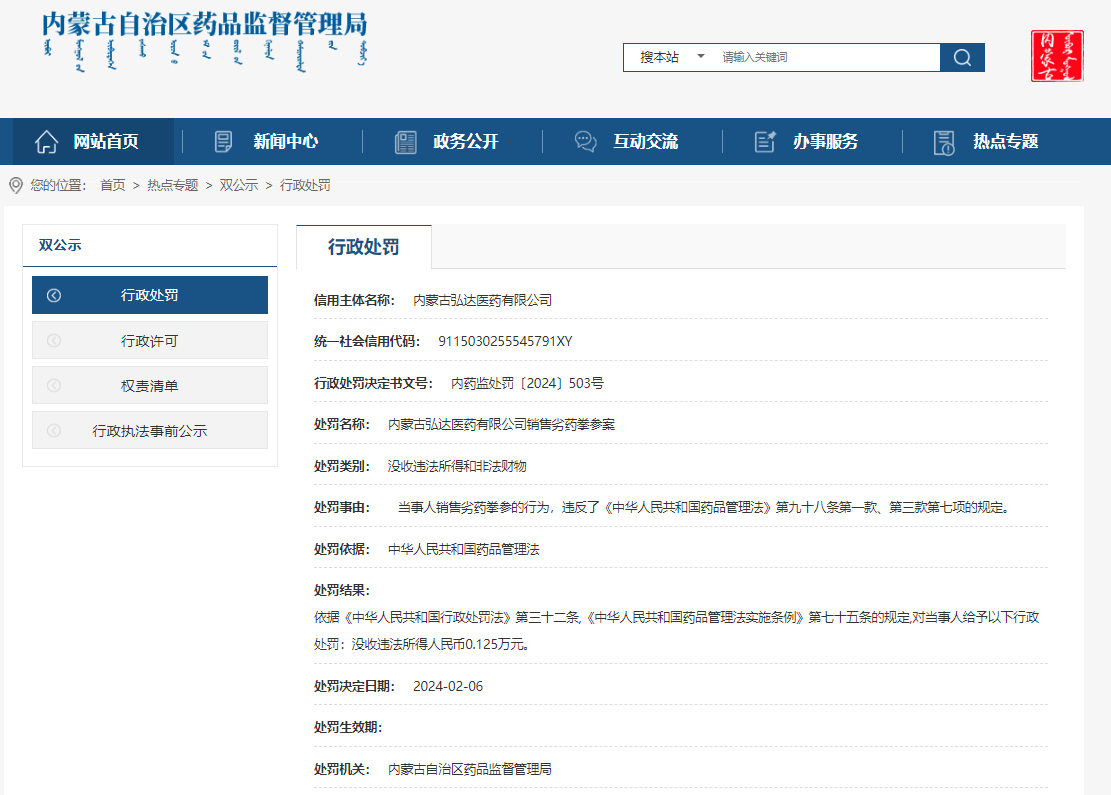Click document number 内药监处罚〔2024〕503号
The height and width of the screenshot is (795, 1111).
tap(527, 383)
